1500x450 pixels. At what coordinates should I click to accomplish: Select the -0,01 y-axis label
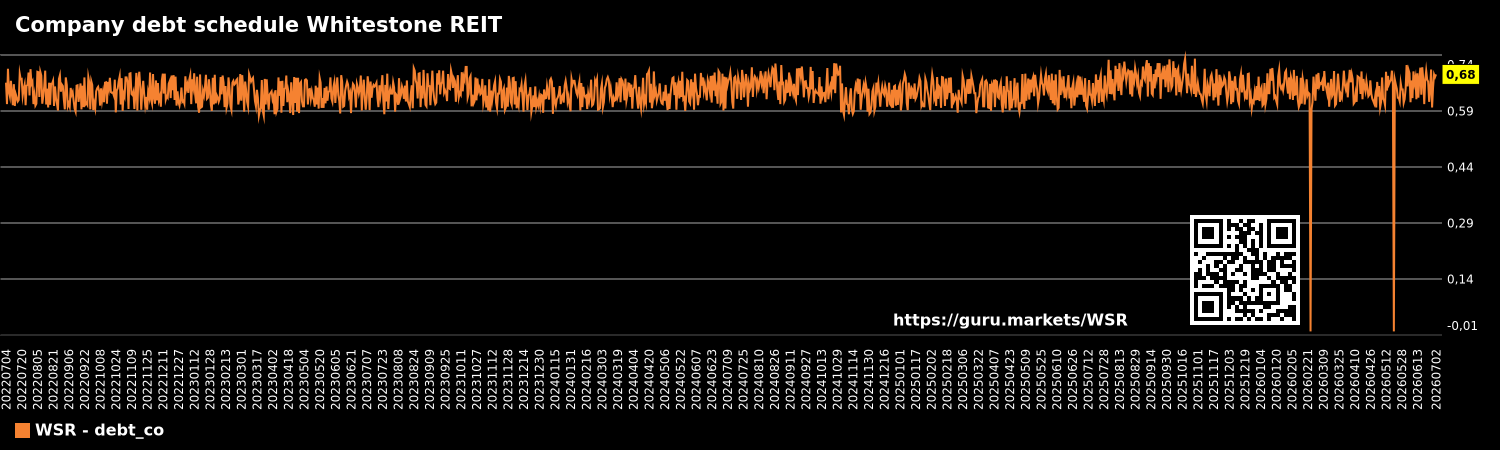point(1461,326)
